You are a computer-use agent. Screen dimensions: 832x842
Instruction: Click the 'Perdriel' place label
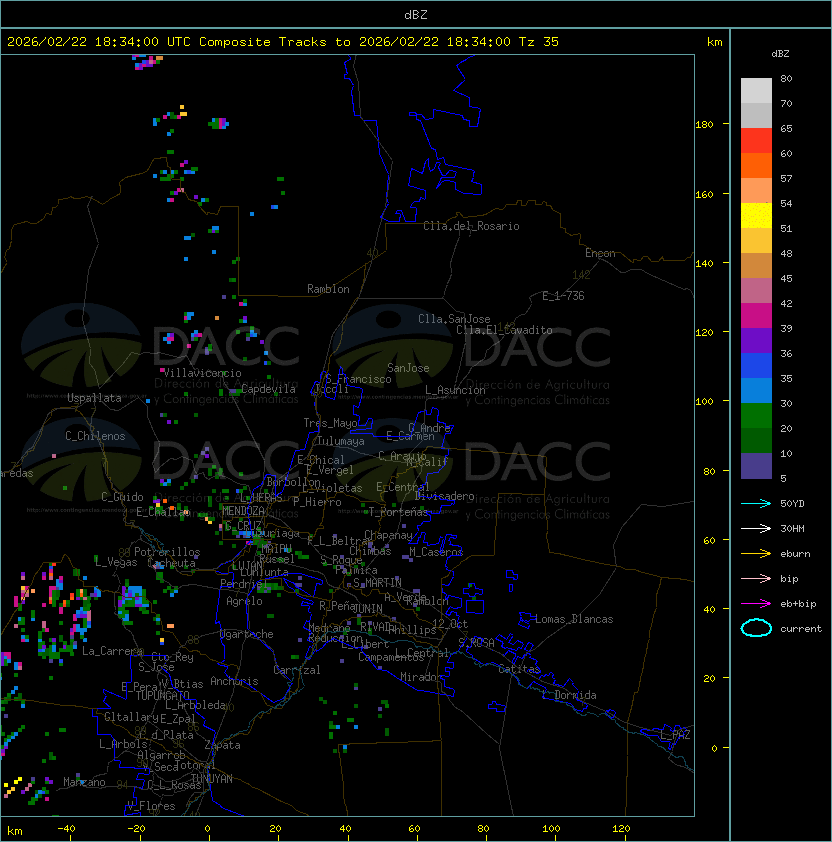click(x=243, y=583)
